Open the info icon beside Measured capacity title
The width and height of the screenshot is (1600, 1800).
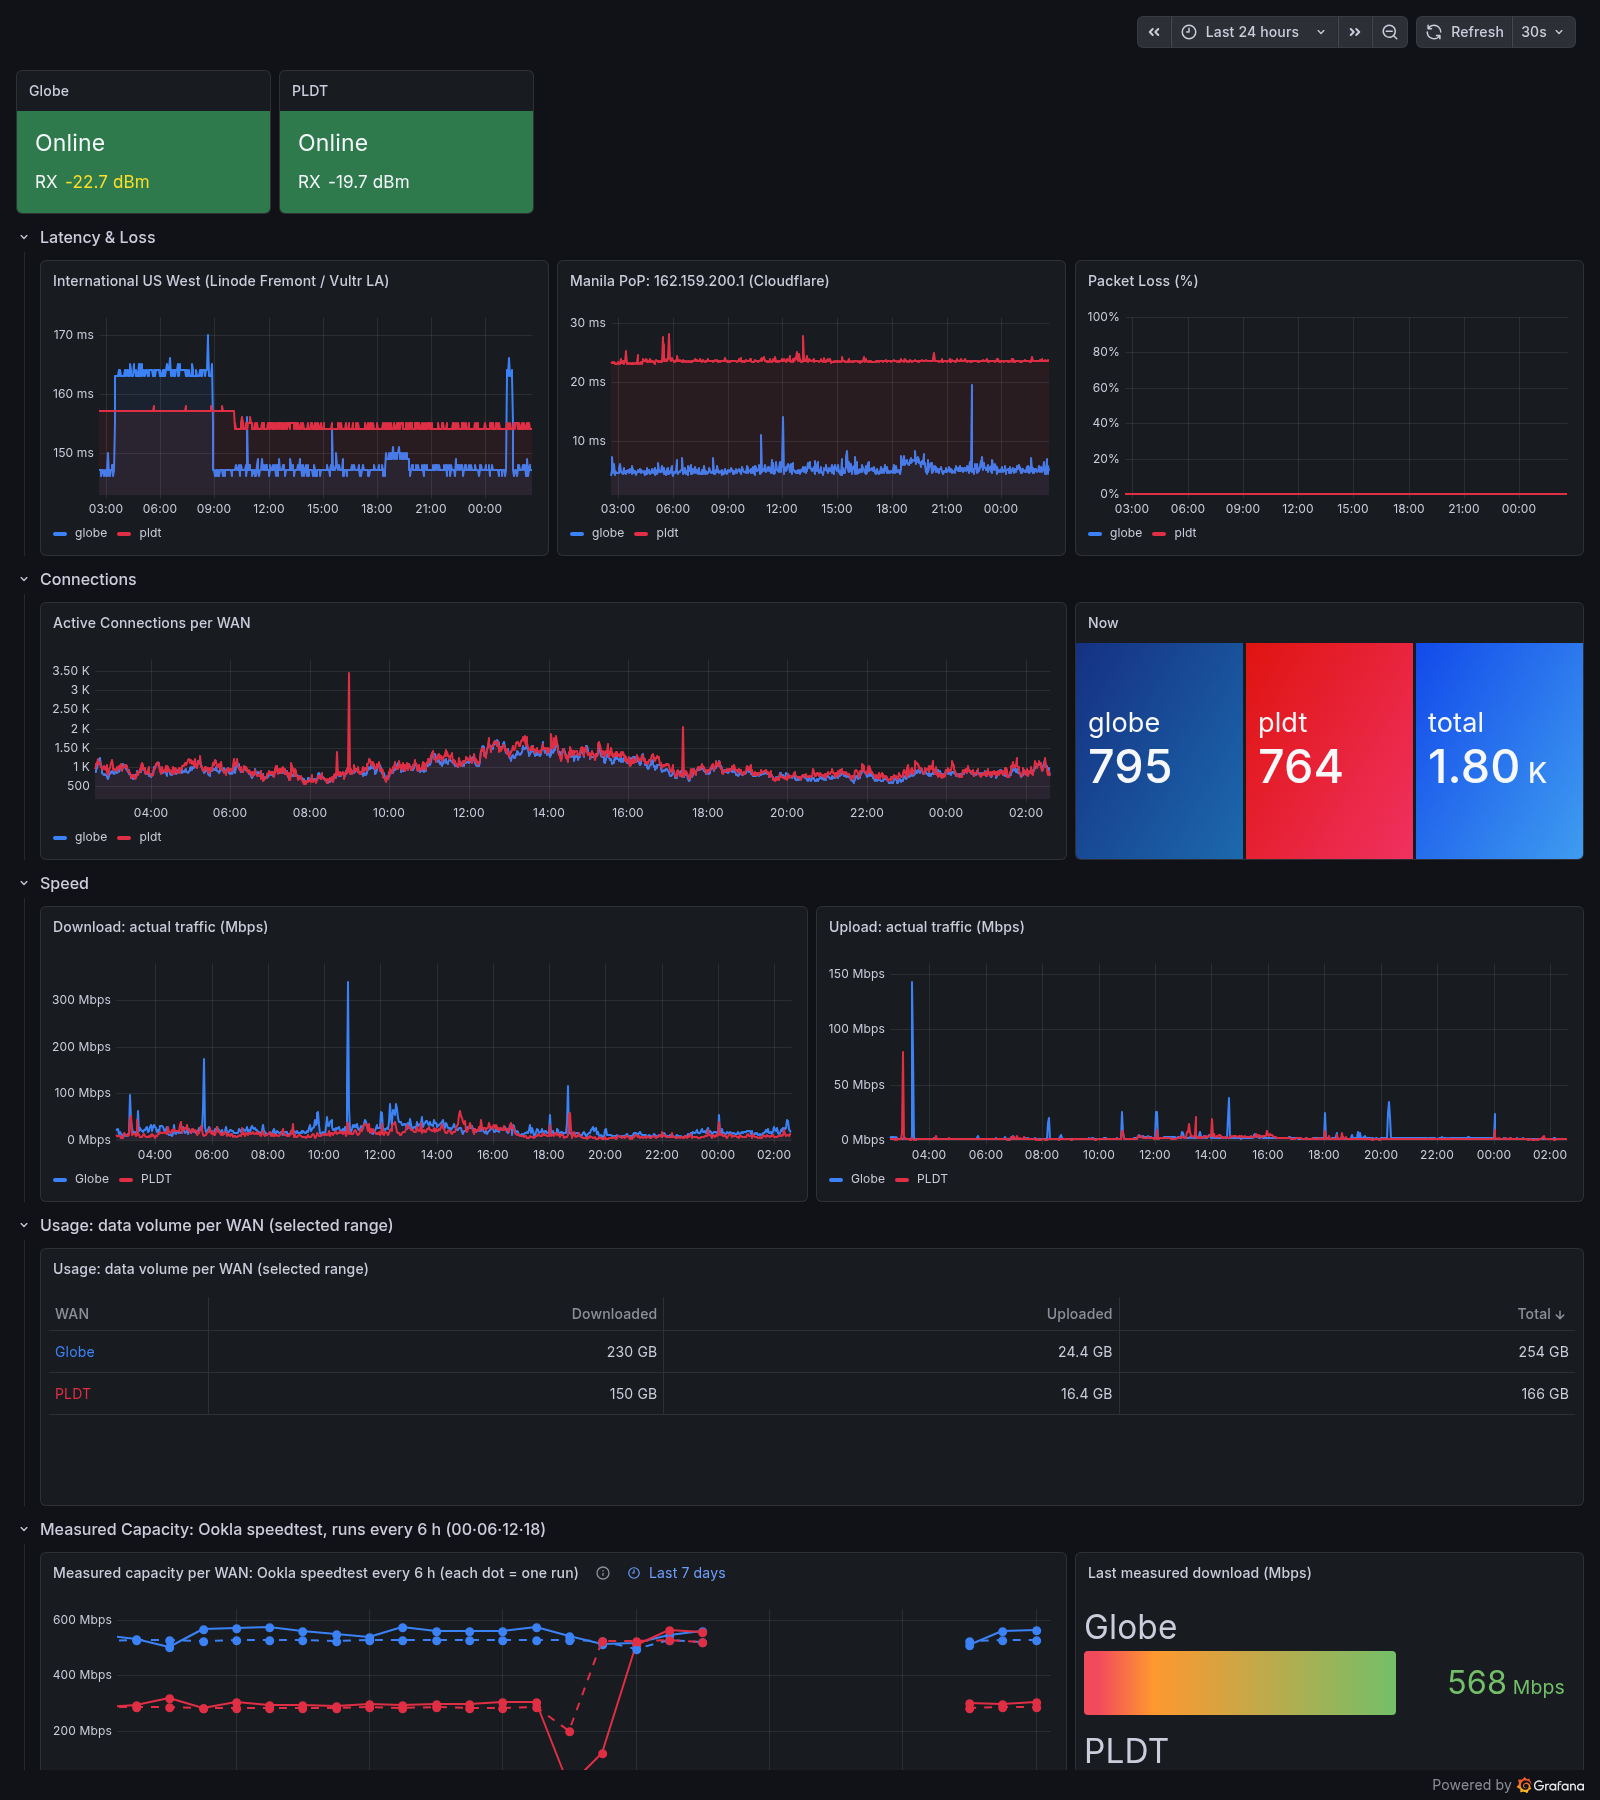pyautogui.click(x=603, y=1573)
